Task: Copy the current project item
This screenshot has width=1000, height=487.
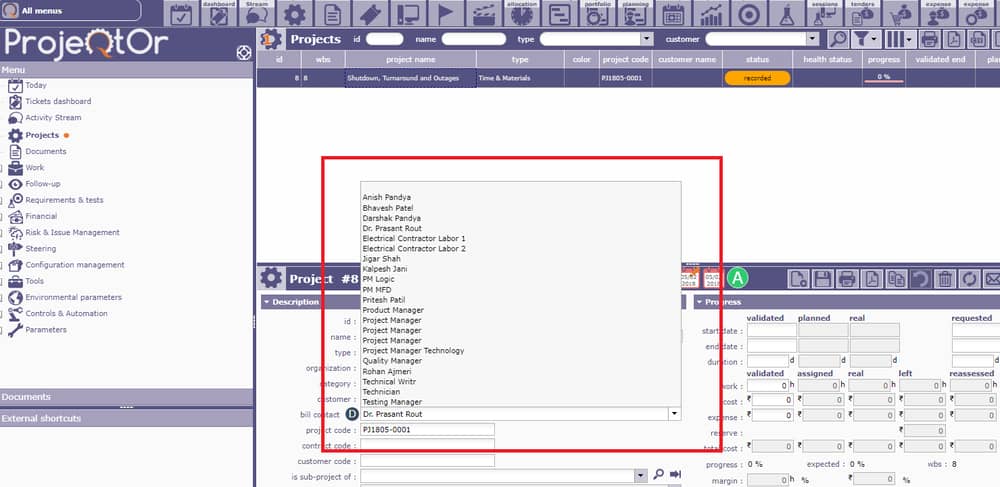Action: (897, 279)
